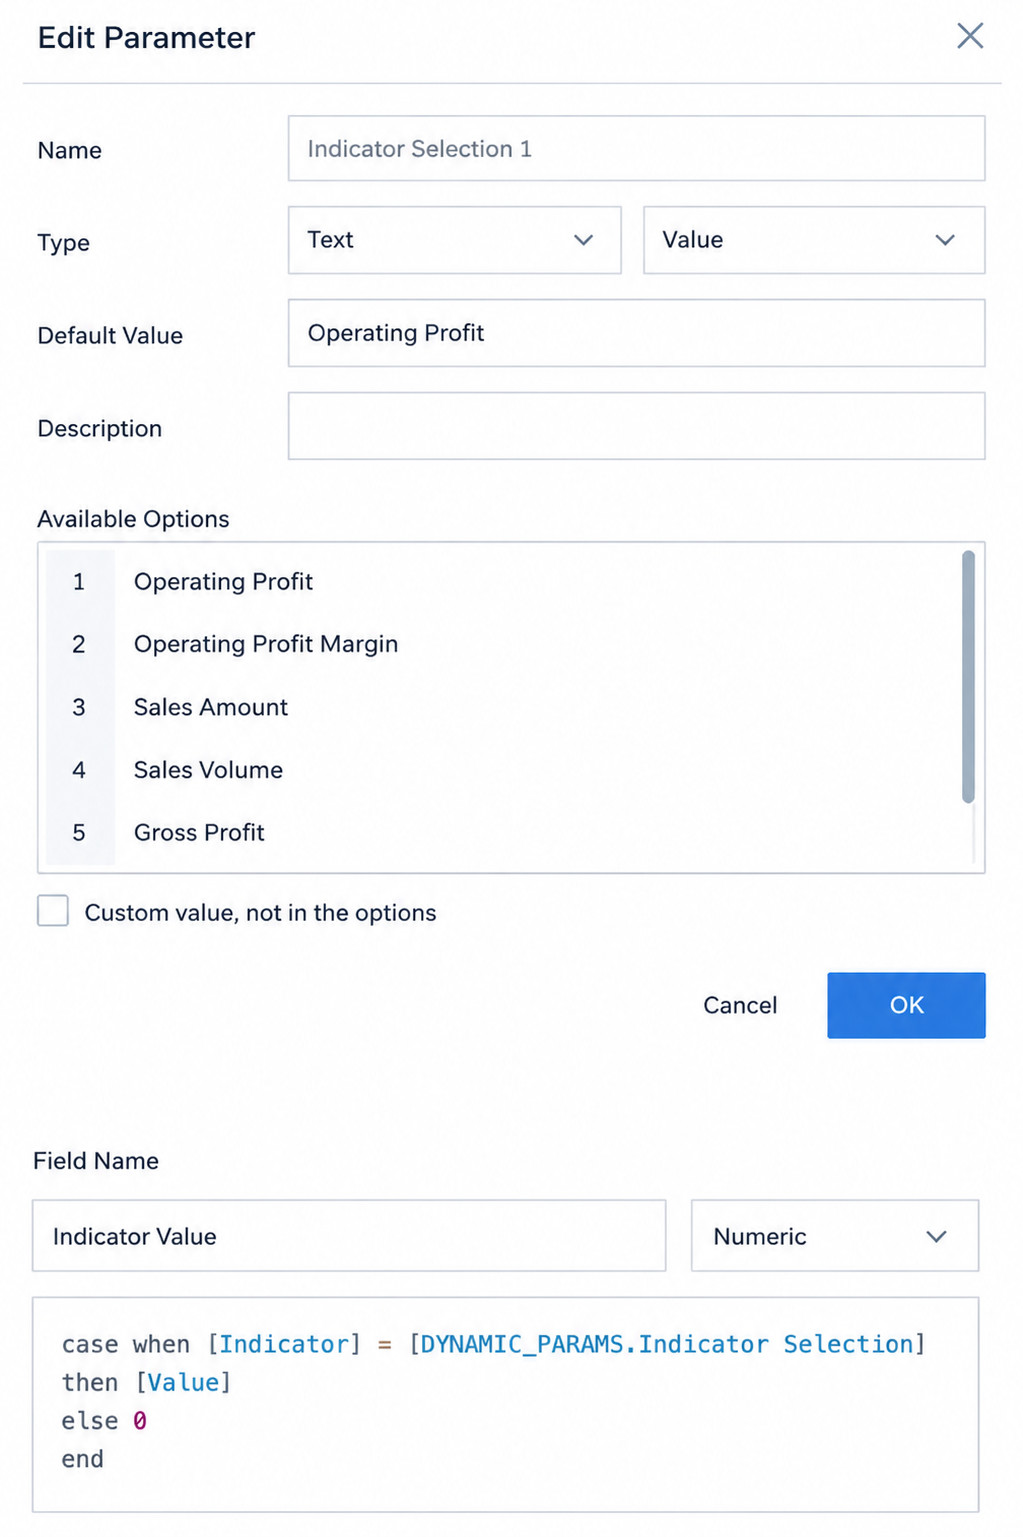The height and width of the screenshot is (1537, 1023).
Task: Click the Default Value field
Action: [x=636, y=333]
